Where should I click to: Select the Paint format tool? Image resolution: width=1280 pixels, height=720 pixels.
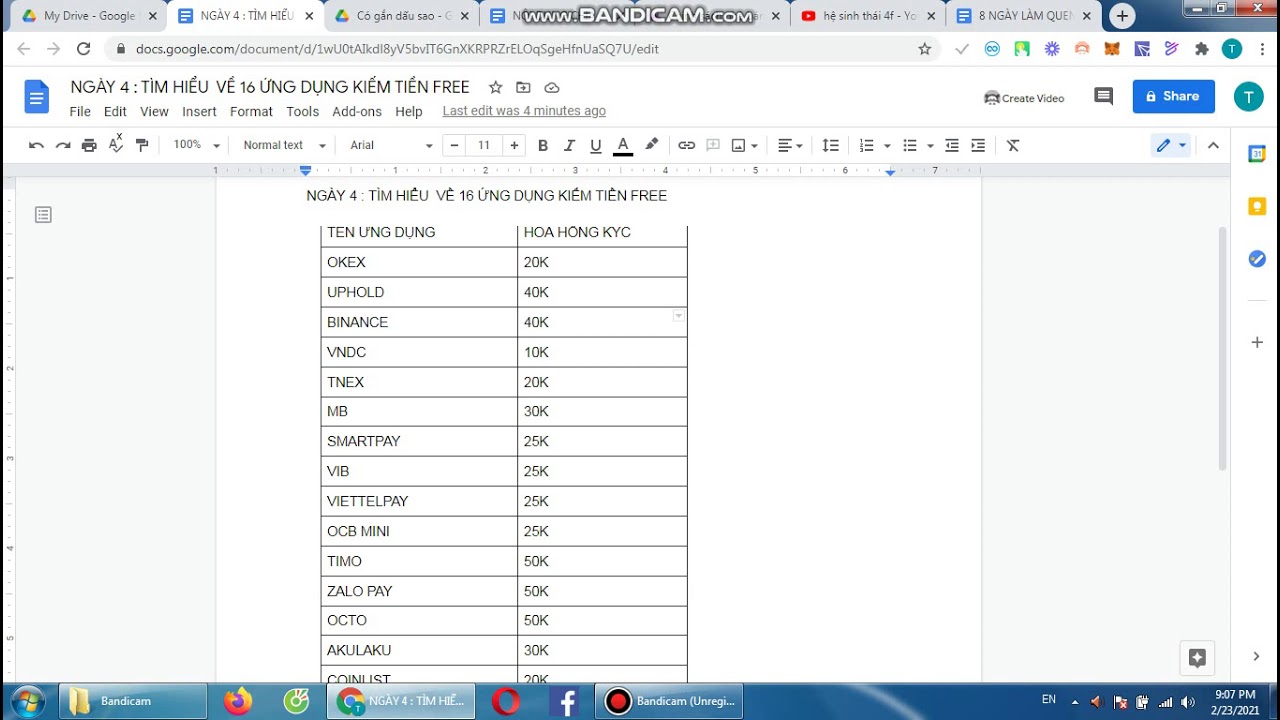coord(142,145)
